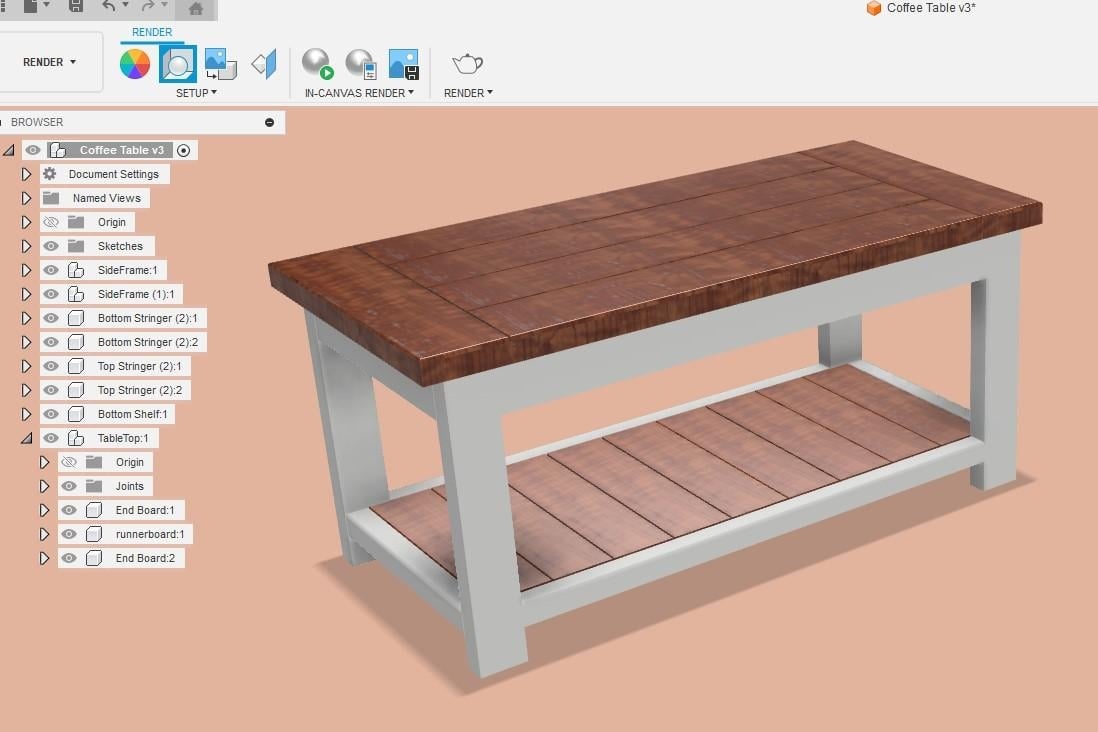Open the IN-CANVAS RENDER panel menu
The height and width of the screenshot is (732, 1098).
(x=359, y=92)
